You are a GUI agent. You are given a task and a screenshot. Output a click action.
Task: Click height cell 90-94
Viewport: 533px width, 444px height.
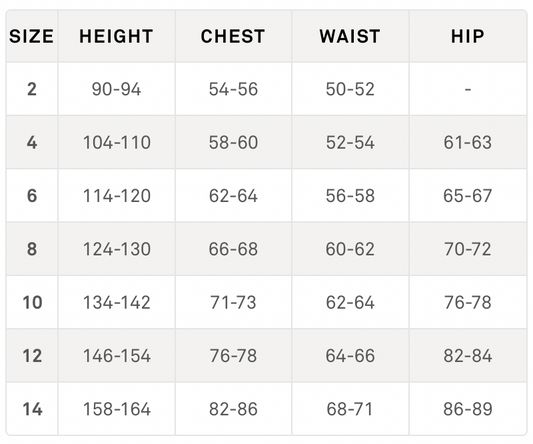pyautogui.click(x=116, y=89)
